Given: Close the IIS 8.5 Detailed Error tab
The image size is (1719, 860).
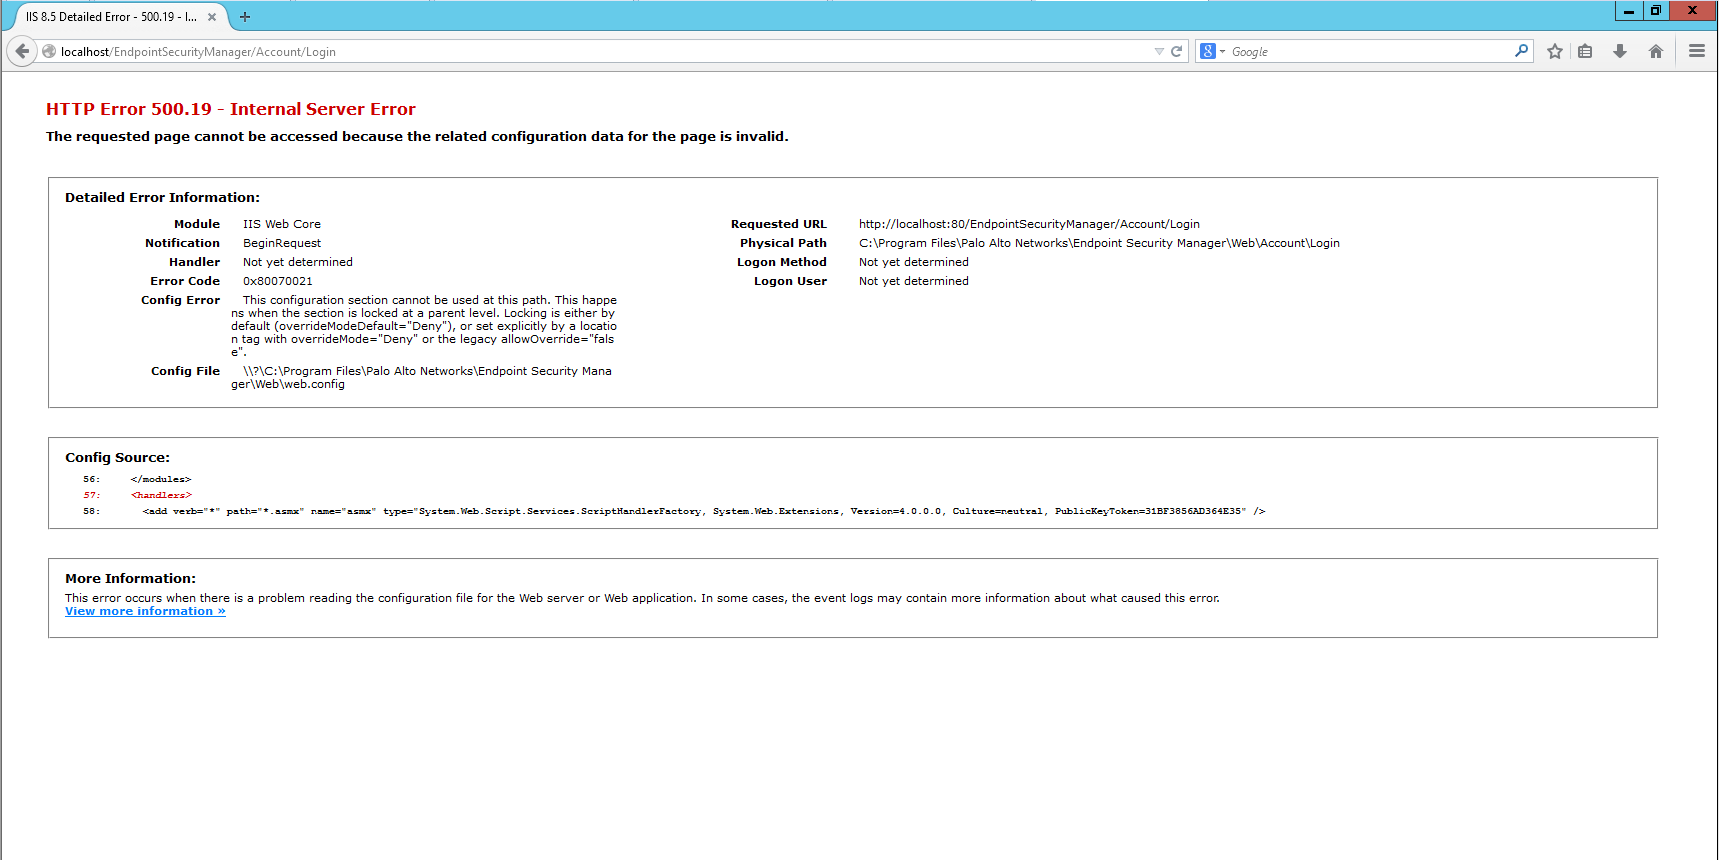Looking at the screenshot, I should [x=212, y=17].
